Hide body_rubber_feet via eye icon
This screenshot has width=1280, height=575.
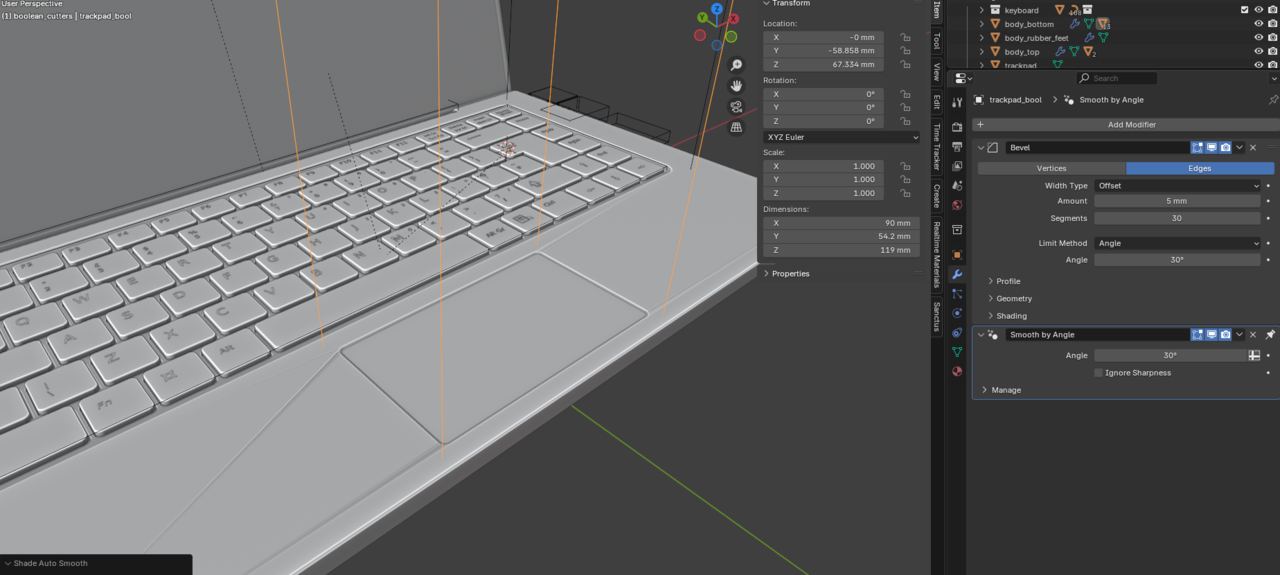[x=1259, y=38]
